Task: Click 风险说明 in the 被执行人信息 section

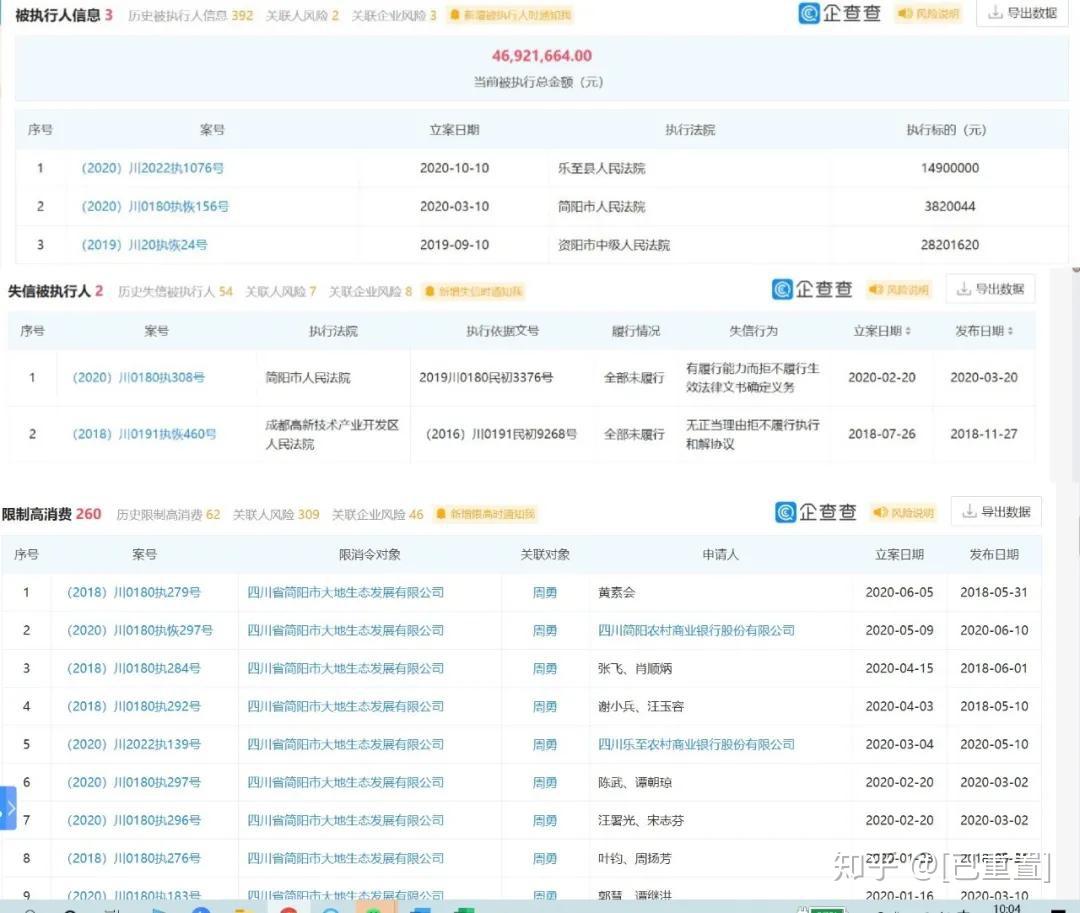Action: point(929,13)
